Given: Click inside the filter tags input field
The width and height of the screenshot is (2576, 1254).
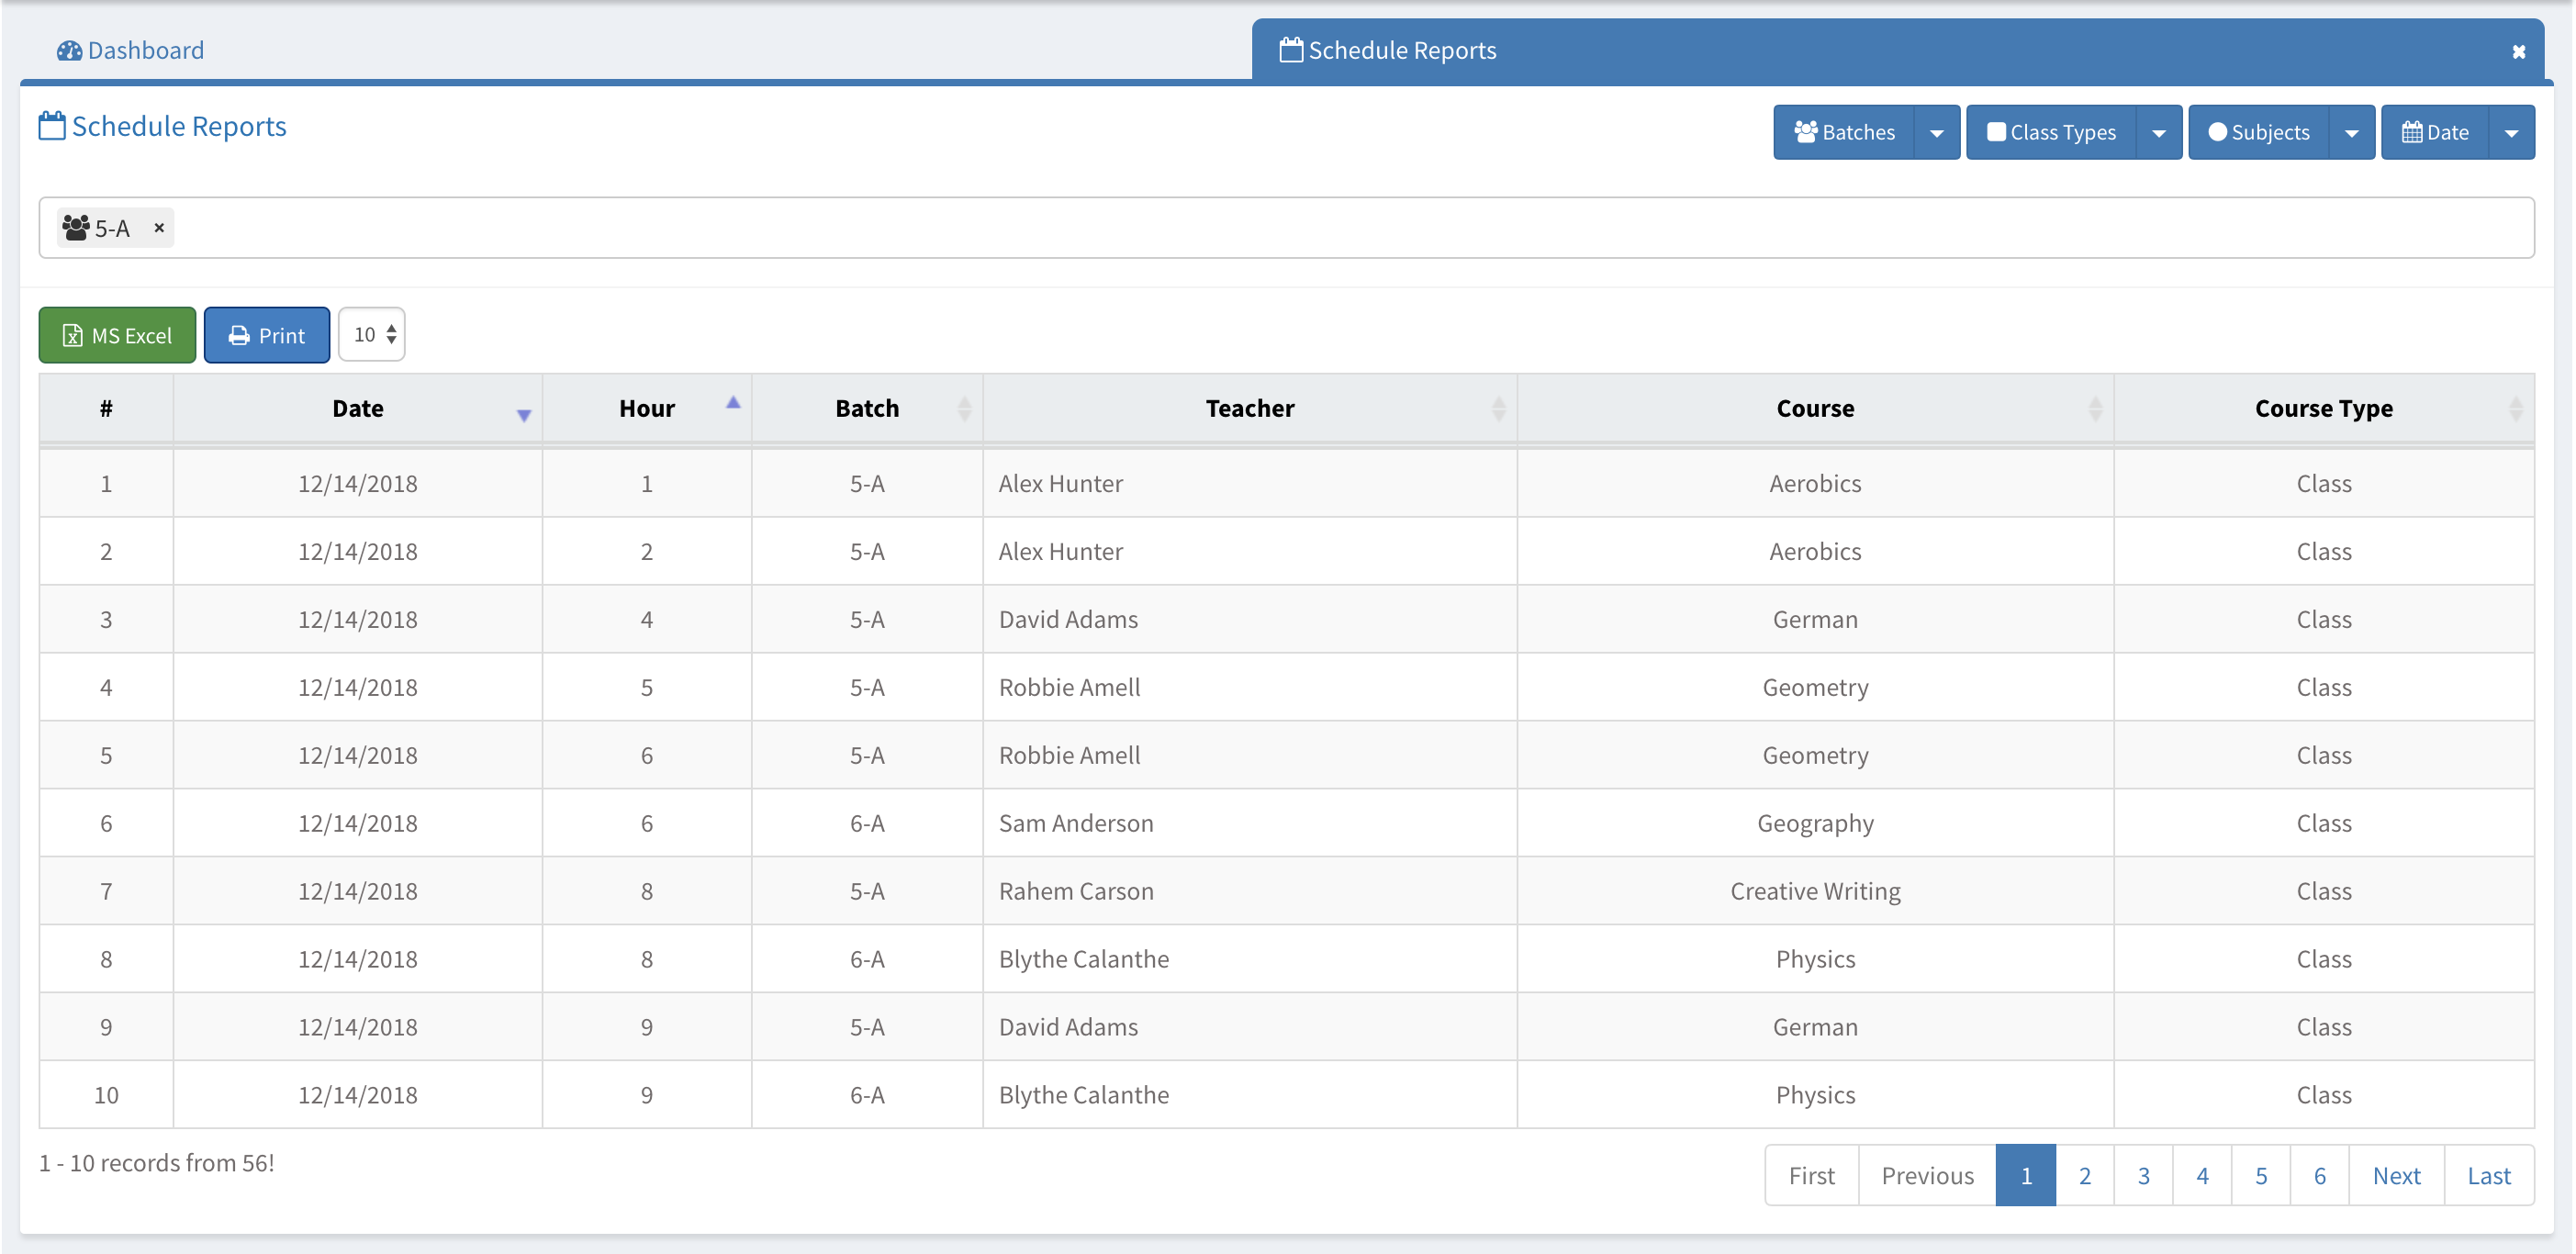Looking at the screenshot, I should [x=1300, y=228].
